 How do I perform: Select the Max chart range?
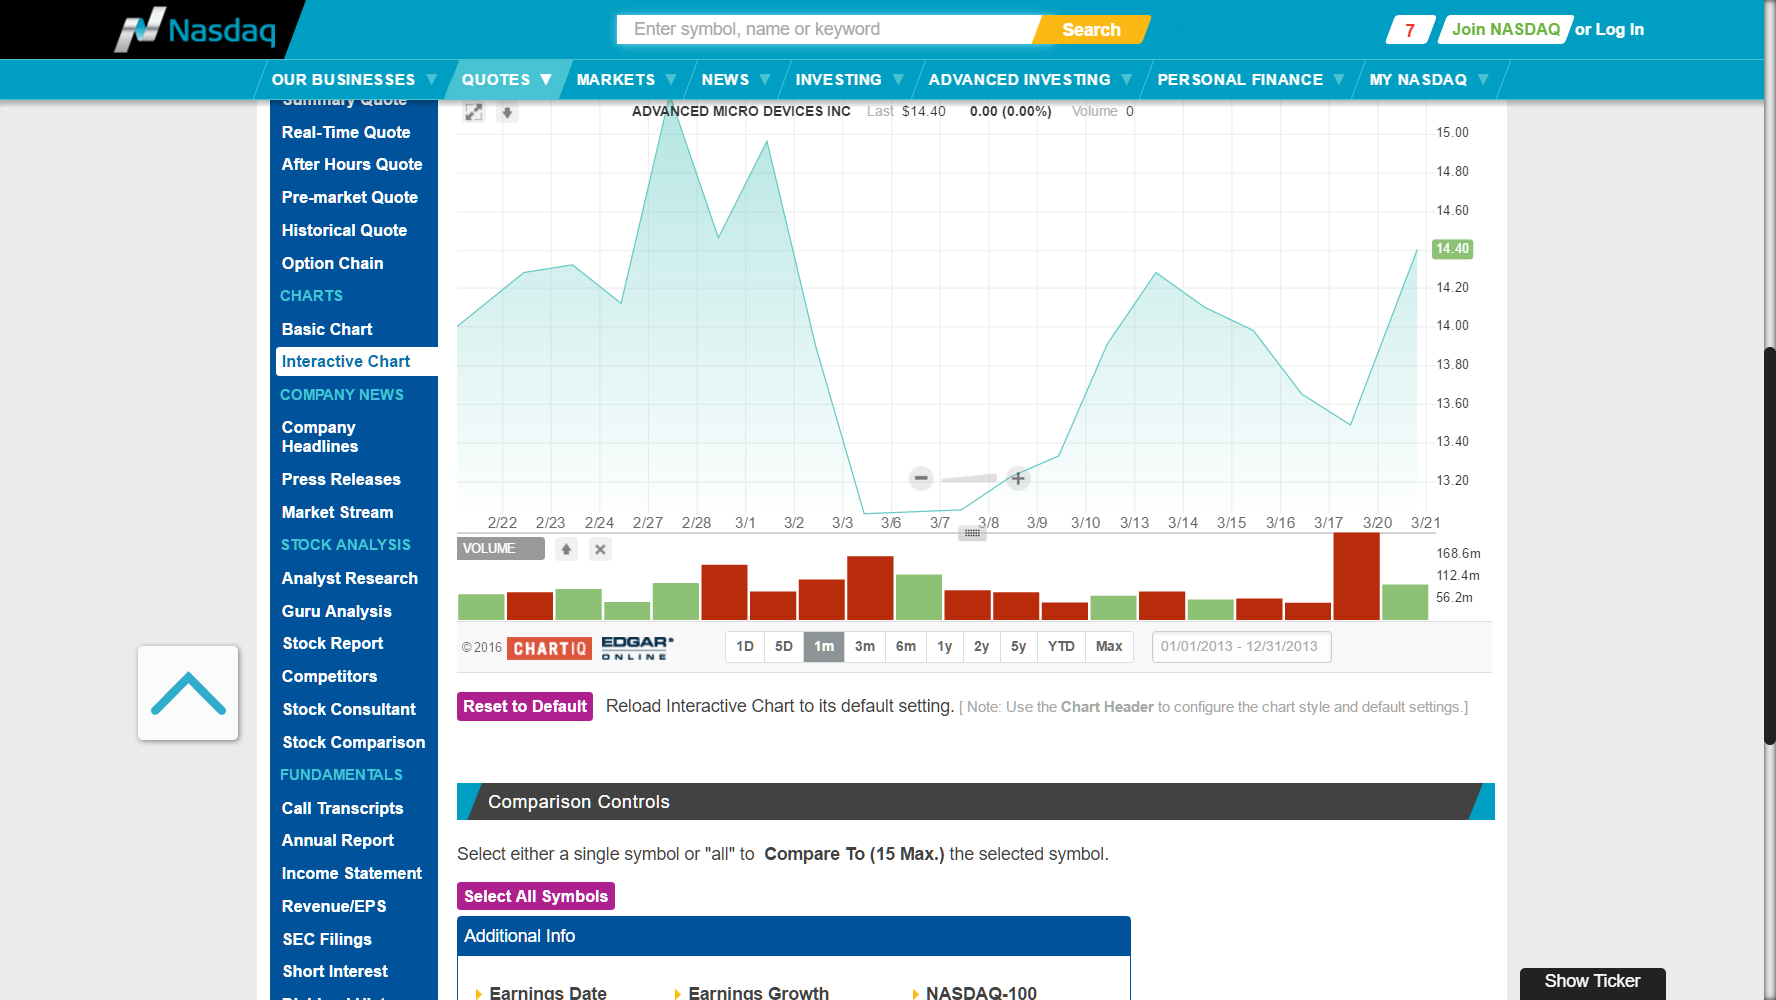point(1109,647)
